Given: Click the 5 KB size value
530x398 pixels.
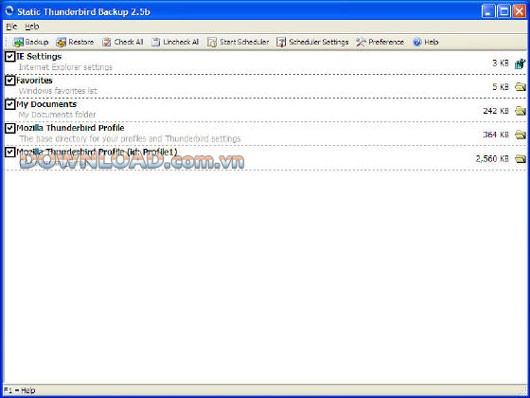Looking at the screenshot, I should (x=500, y=87).
